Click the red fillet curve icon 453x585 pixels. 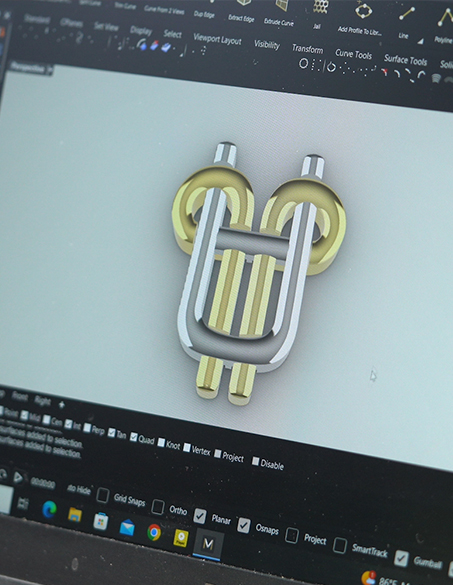tap(384, 71)
